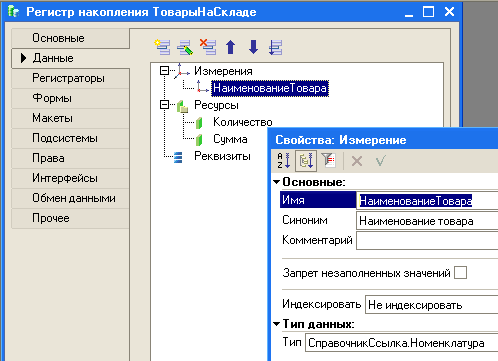Open the Подсистемы tab
This screenshot has width=498, height=361.
[70, 138]
